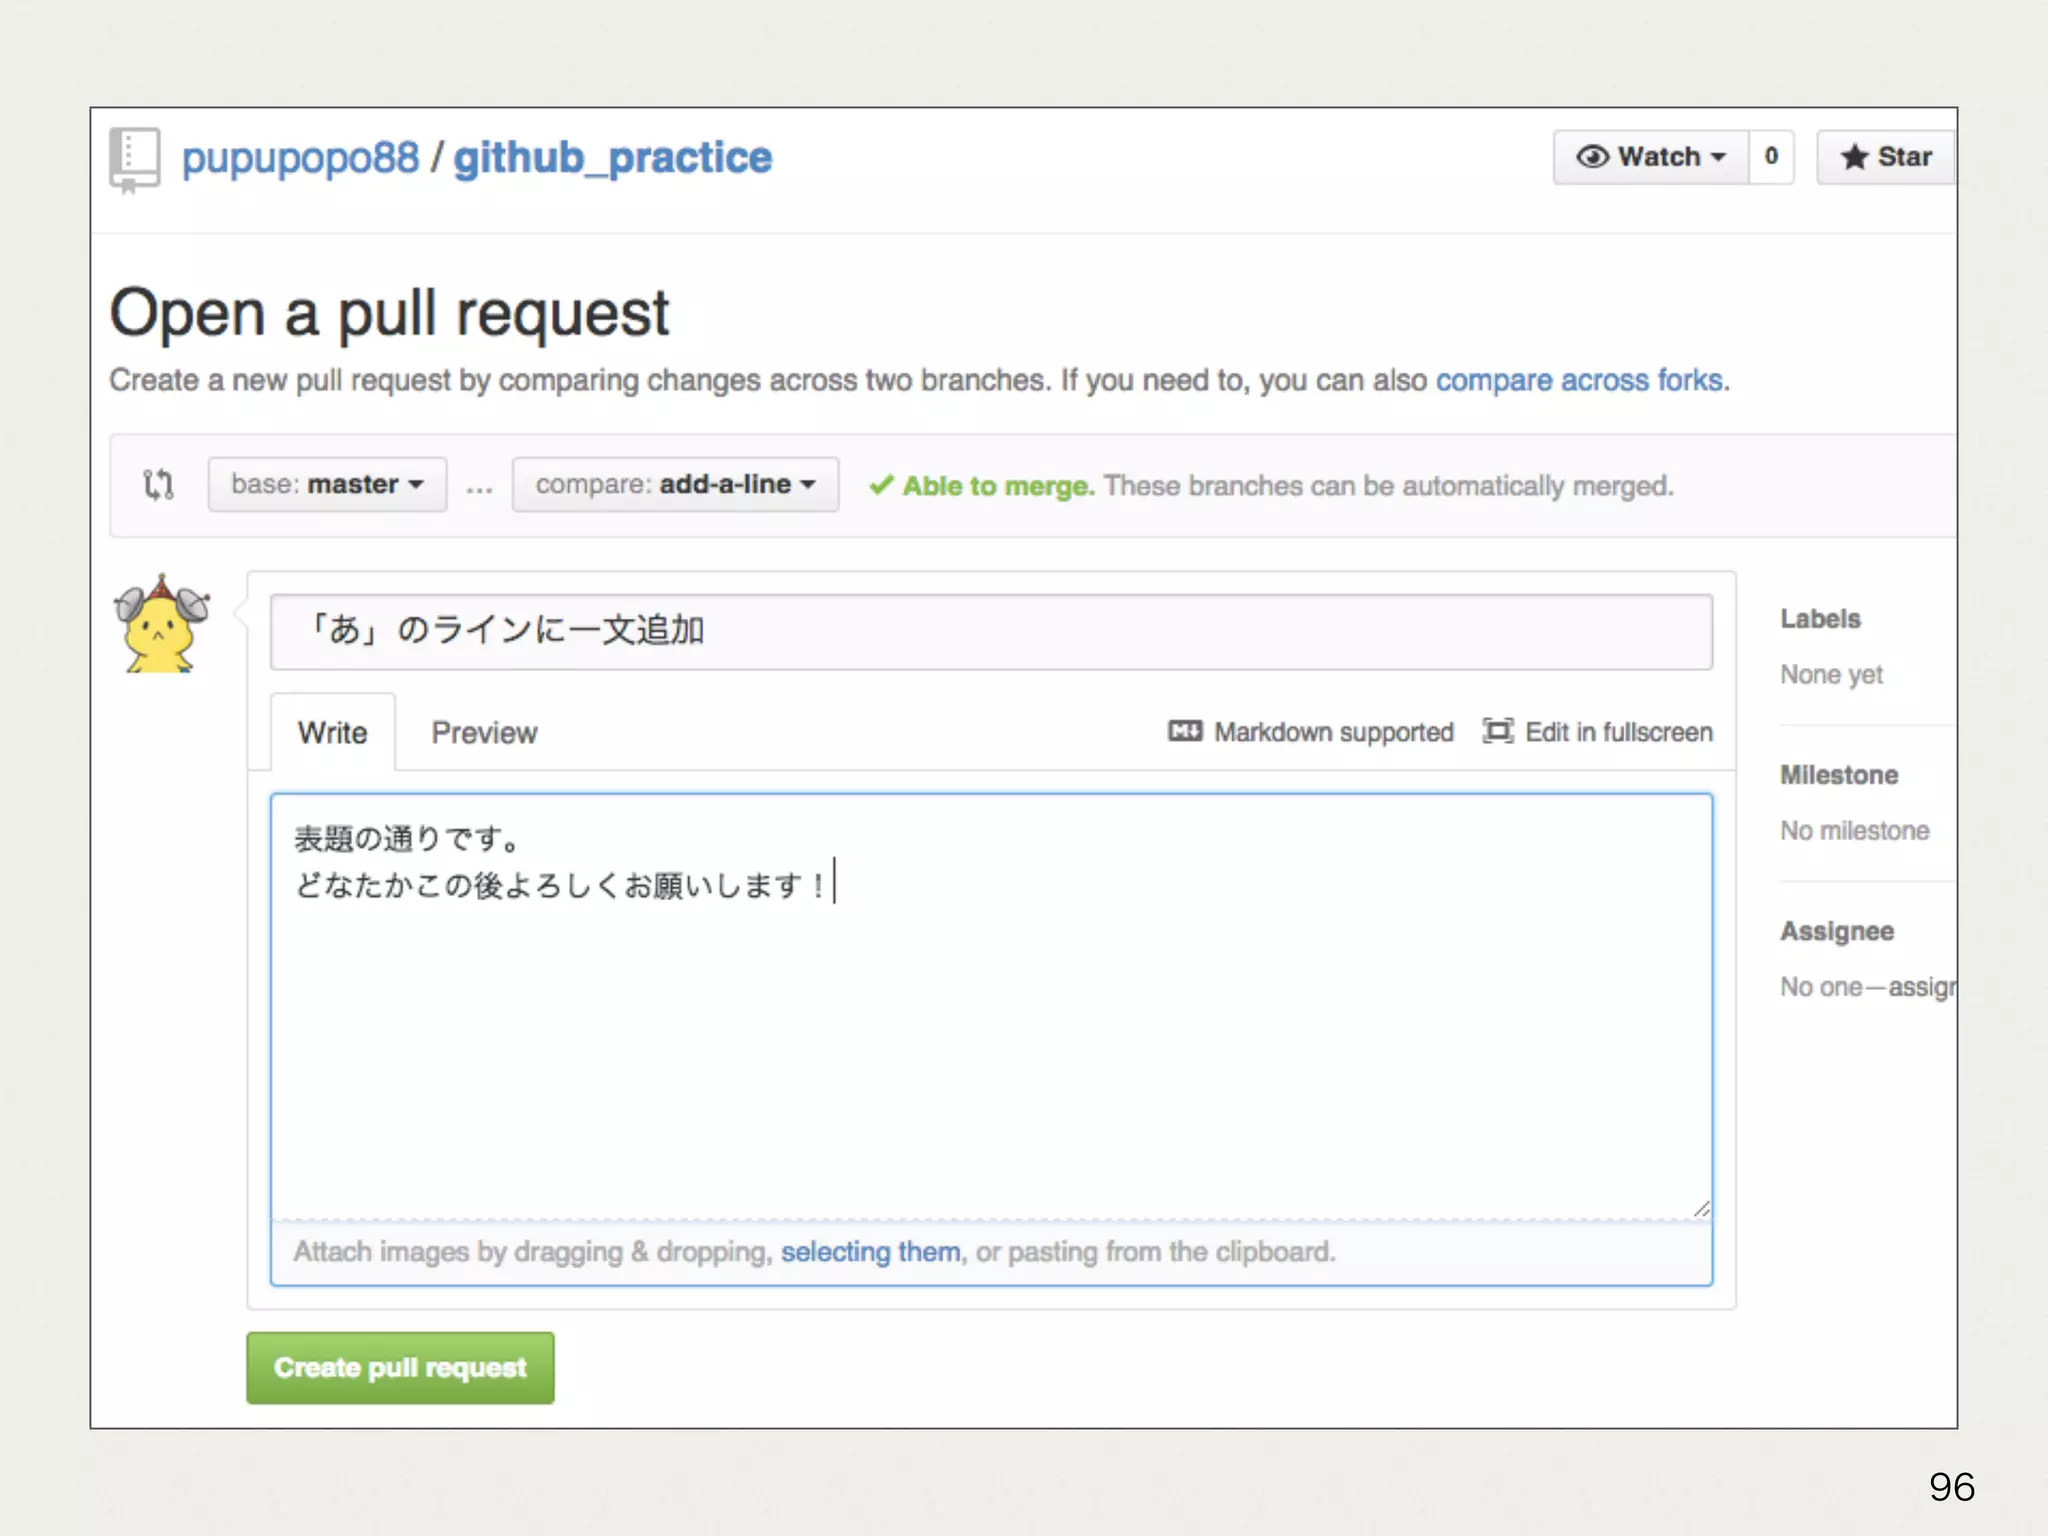Open the Watch dropdown menu

1651,157
